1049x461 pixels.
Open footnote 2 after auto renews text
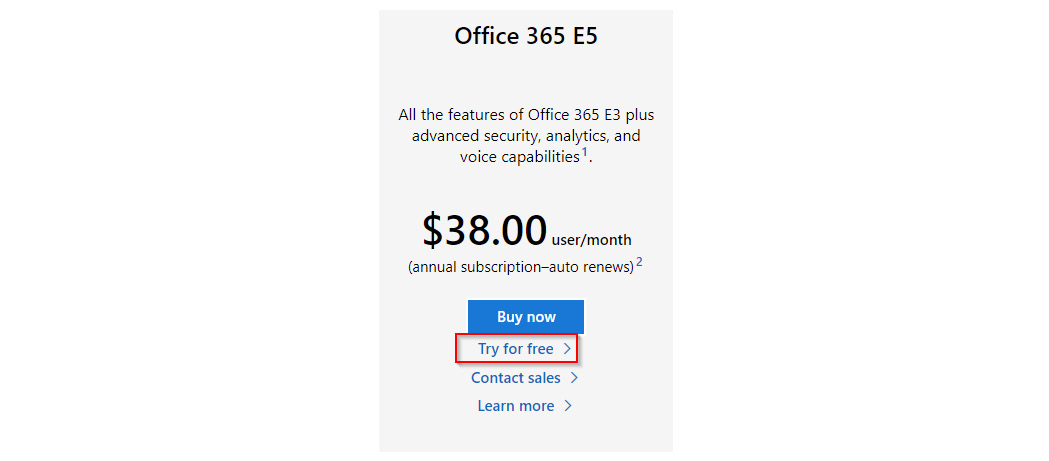pos(640,262)
